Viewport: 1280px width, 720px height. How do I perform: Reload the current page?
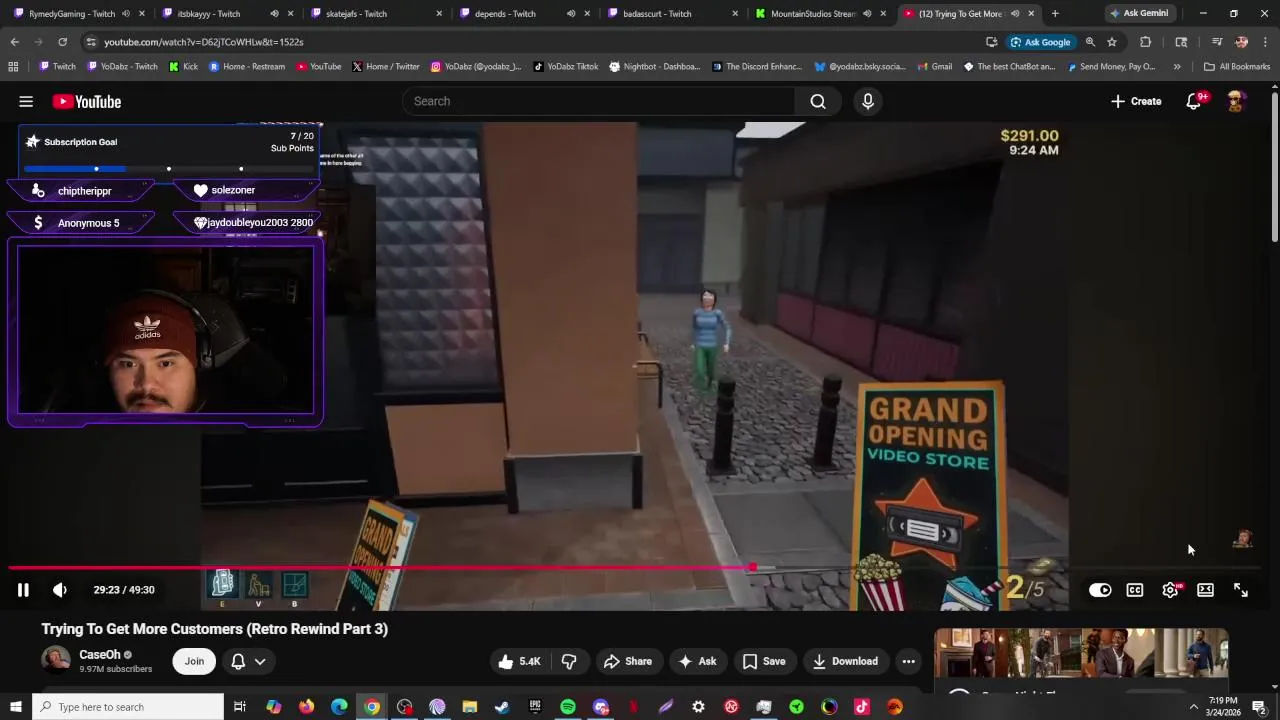point(62,42)
